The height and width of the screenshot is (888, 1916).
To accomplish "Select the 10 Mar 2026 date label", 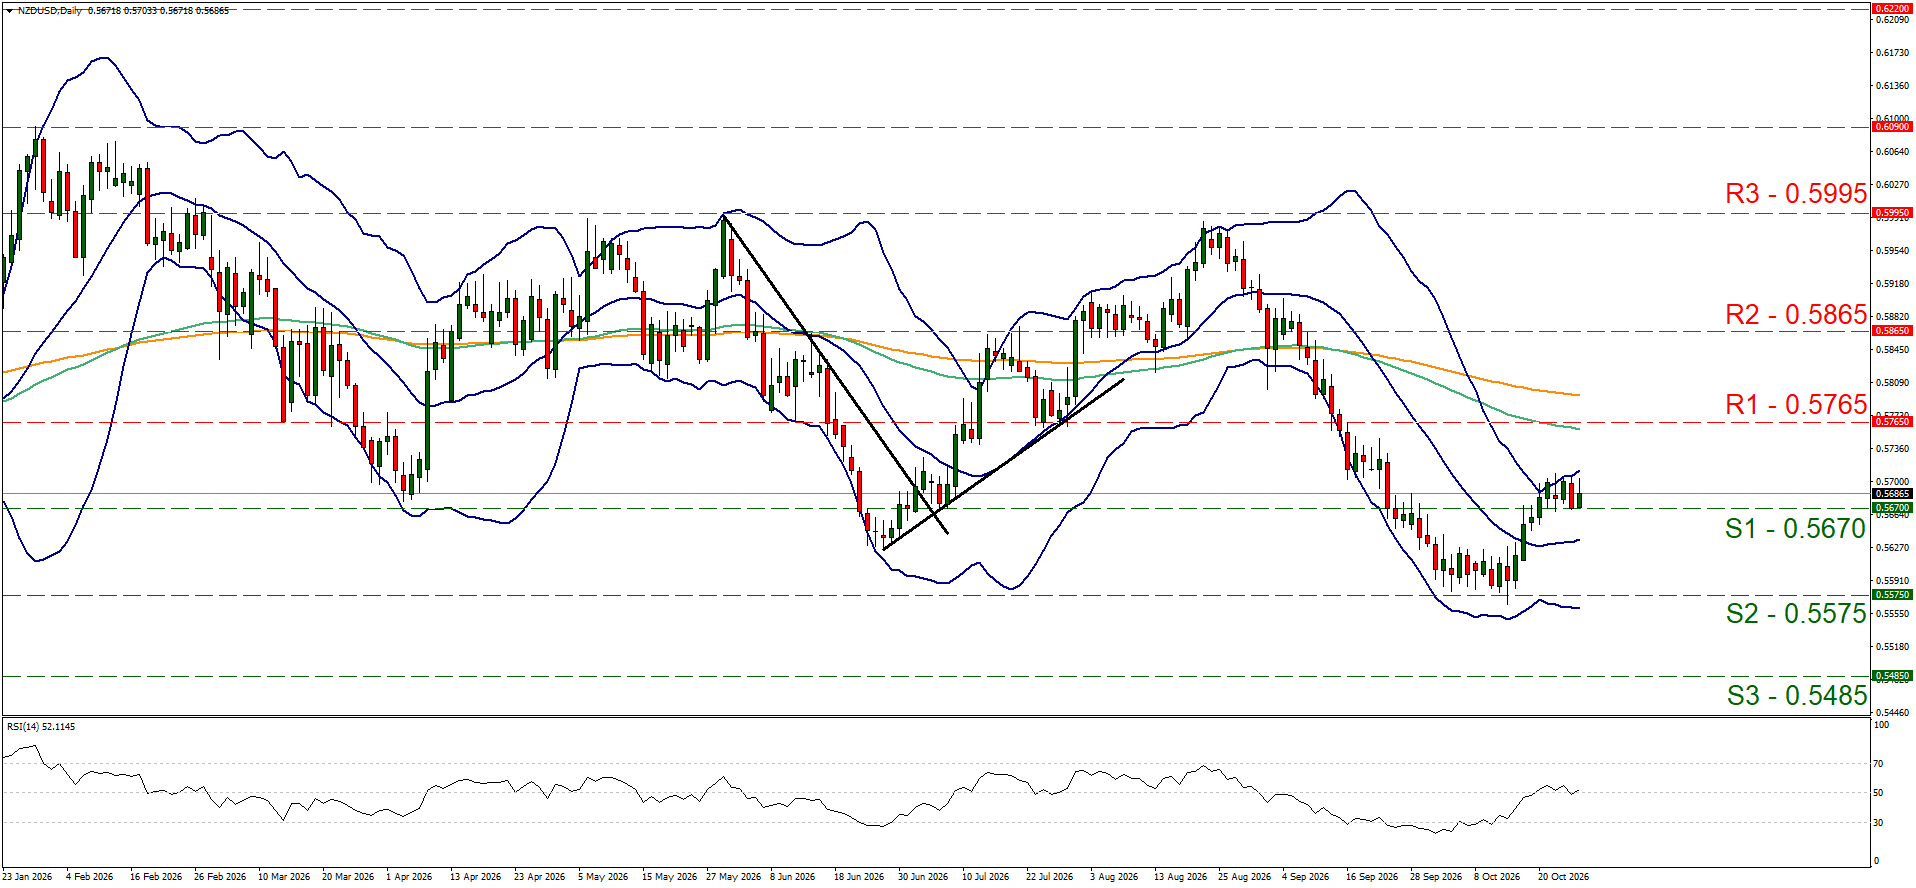I will (x=284, y=877).
